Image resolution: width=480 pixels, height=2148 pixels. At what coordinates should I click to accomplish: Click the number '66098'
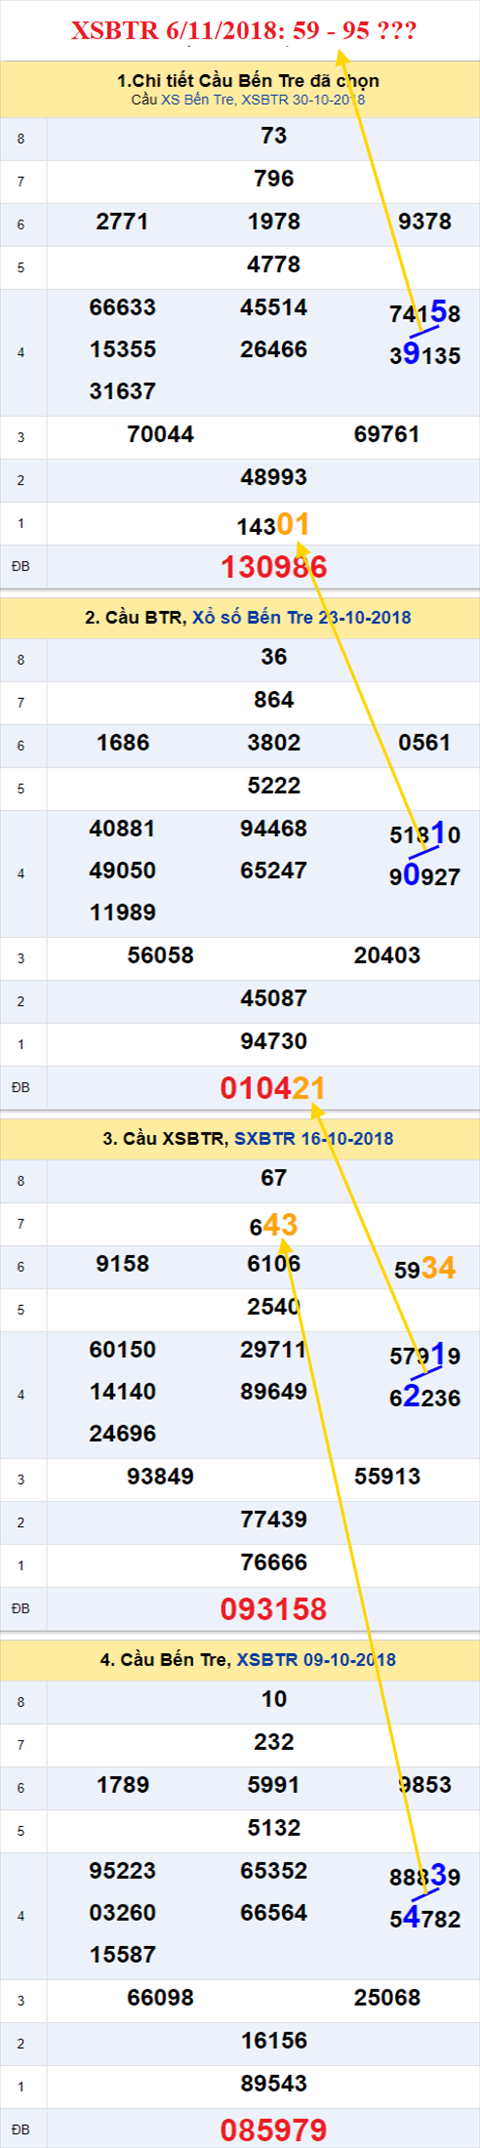(160, 1998)
